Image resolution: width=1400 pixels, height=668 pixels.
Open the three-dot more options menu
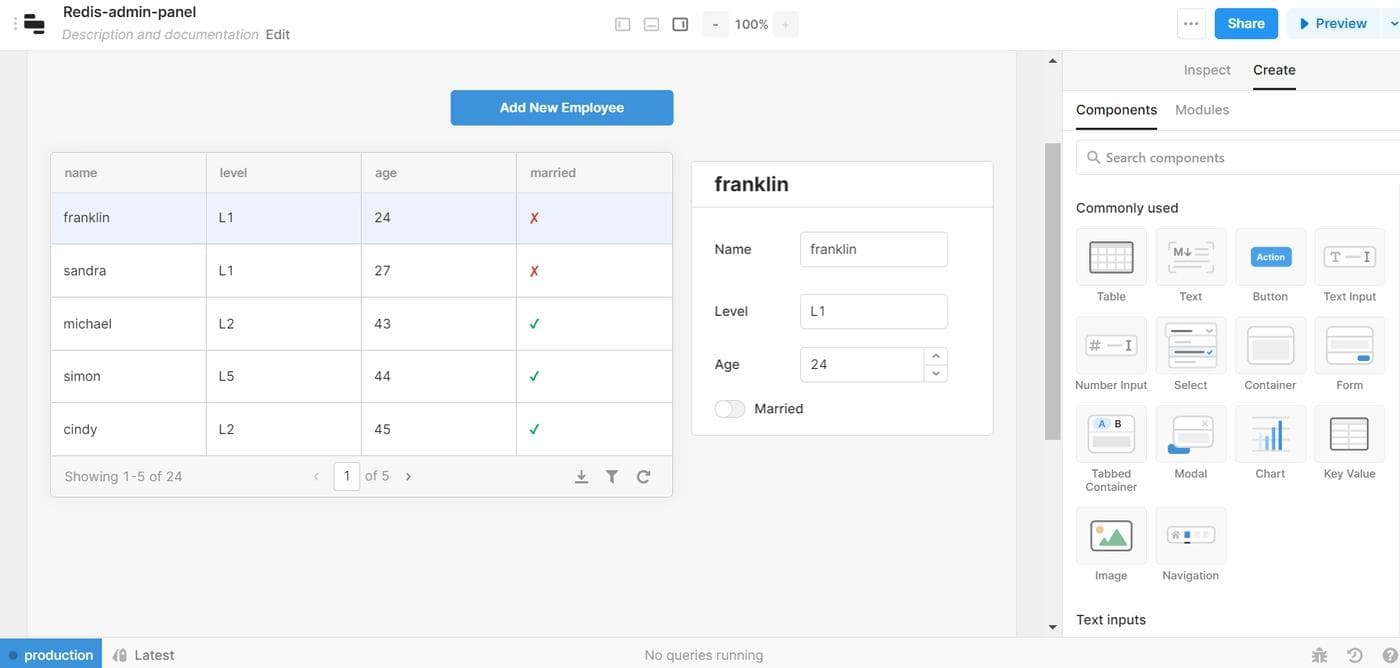point(1190,24)
